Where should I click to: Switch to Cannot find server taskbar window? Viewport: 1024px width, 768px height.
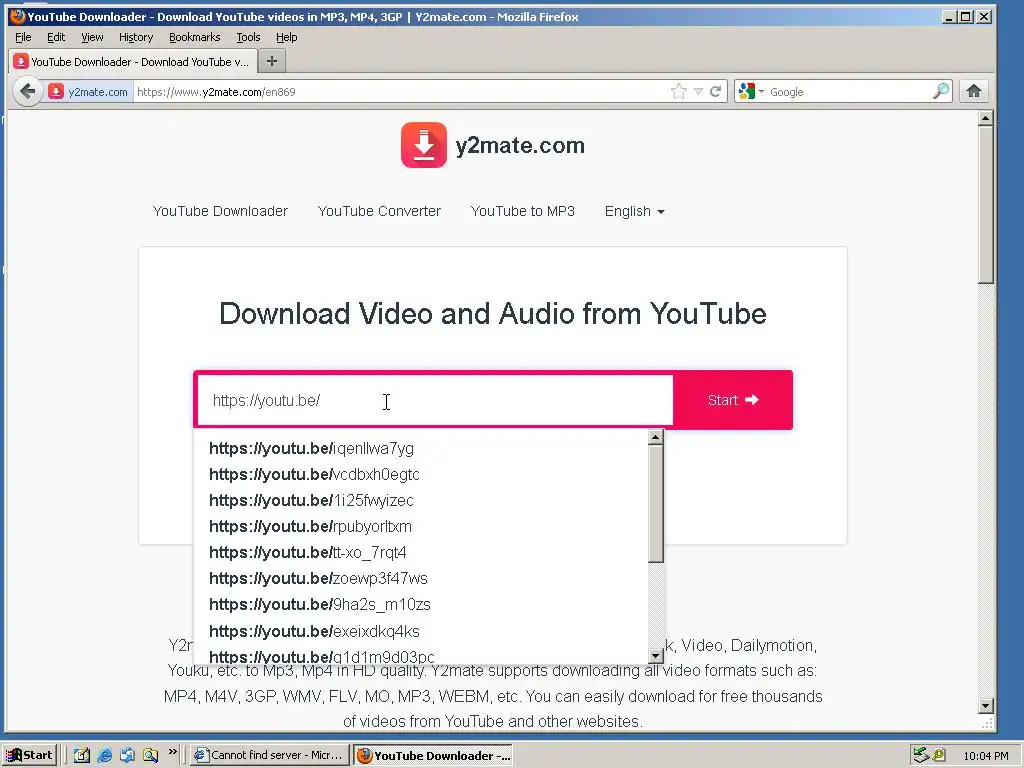tap(270, 755)
